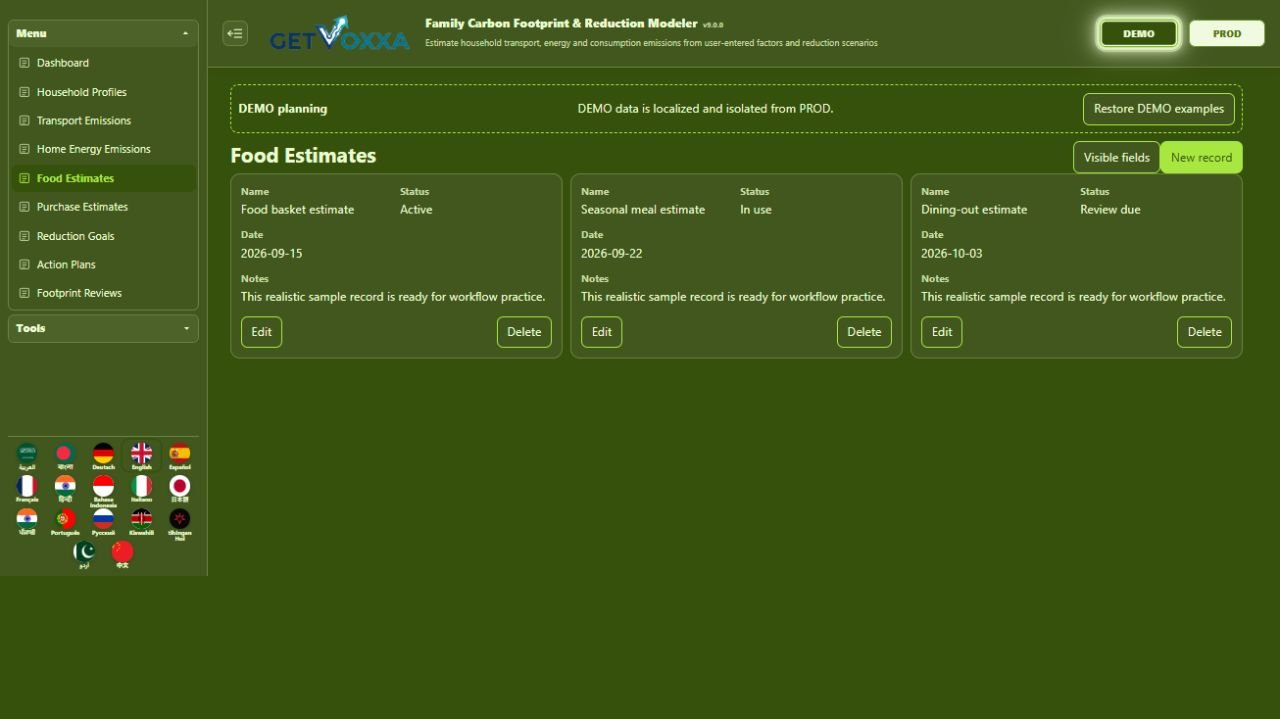Switch language to Español
Image resolution: width=1280 pixels, height=719 pixels.
point(180,456)
